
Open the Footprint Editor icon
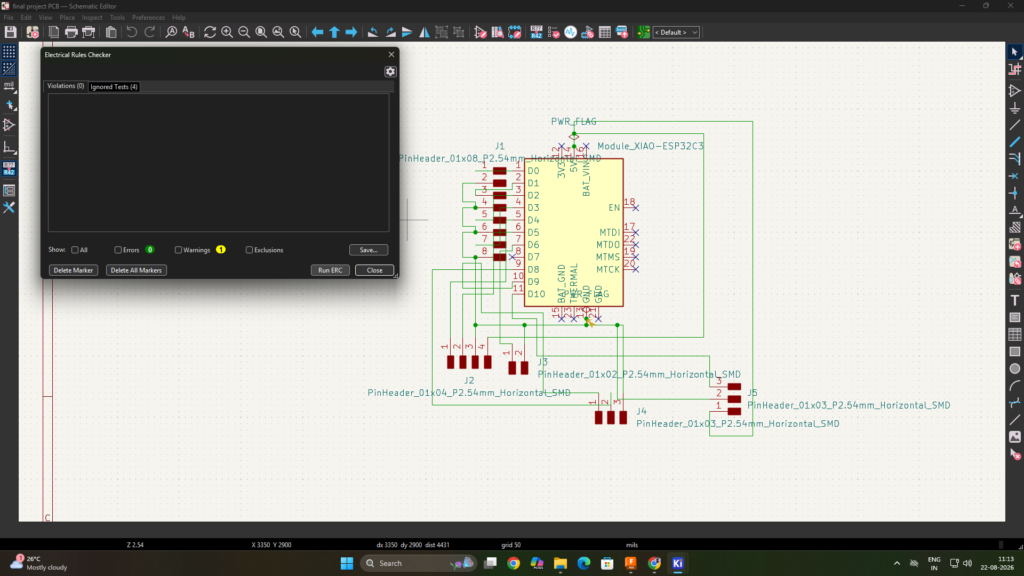tap(515, 32)
